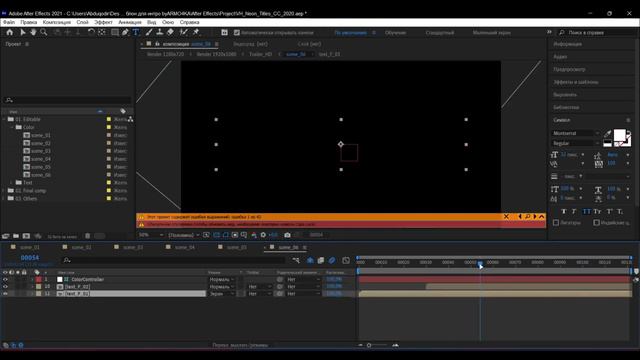Select the Selection arrow tool

click(23, 32)
